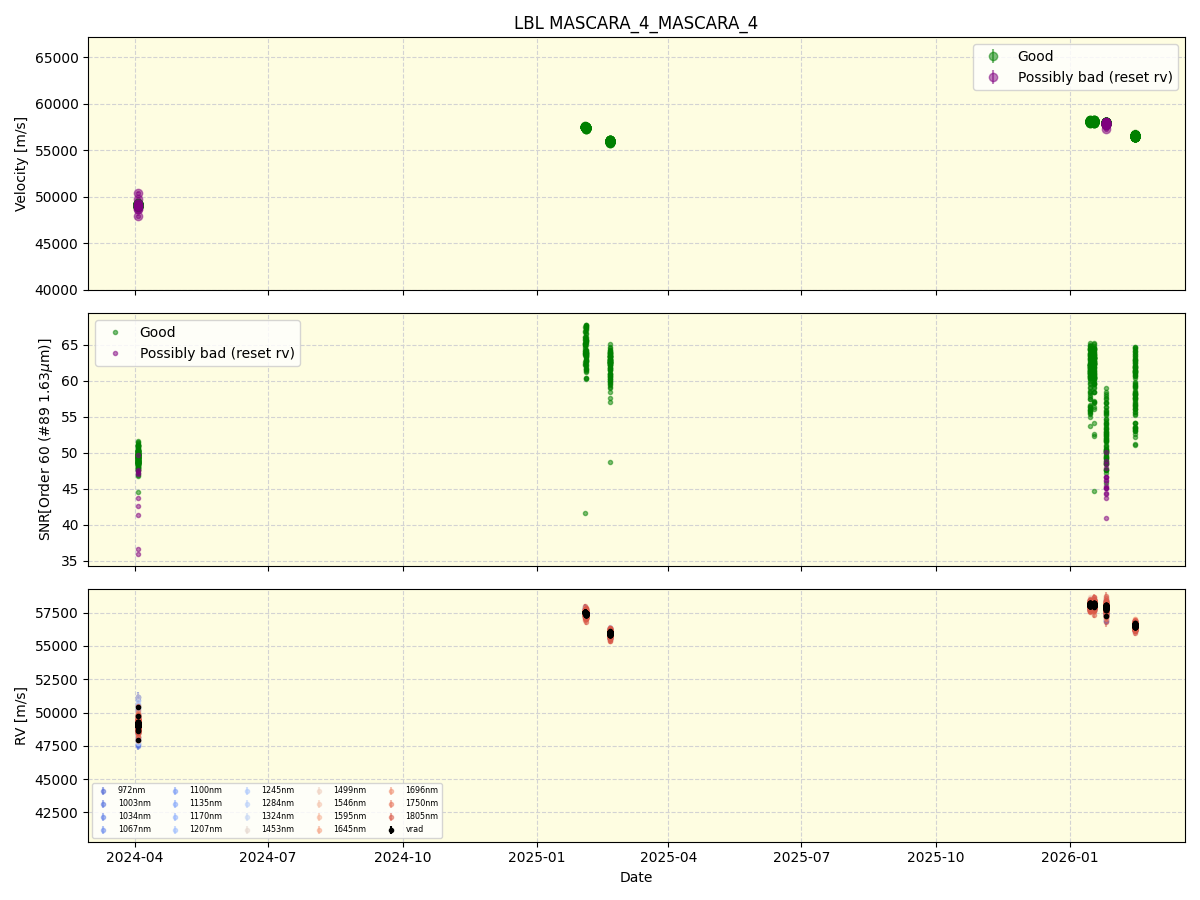Click the 35 SNR tick label
The image size is (1200, 900).
click(70, 561)
